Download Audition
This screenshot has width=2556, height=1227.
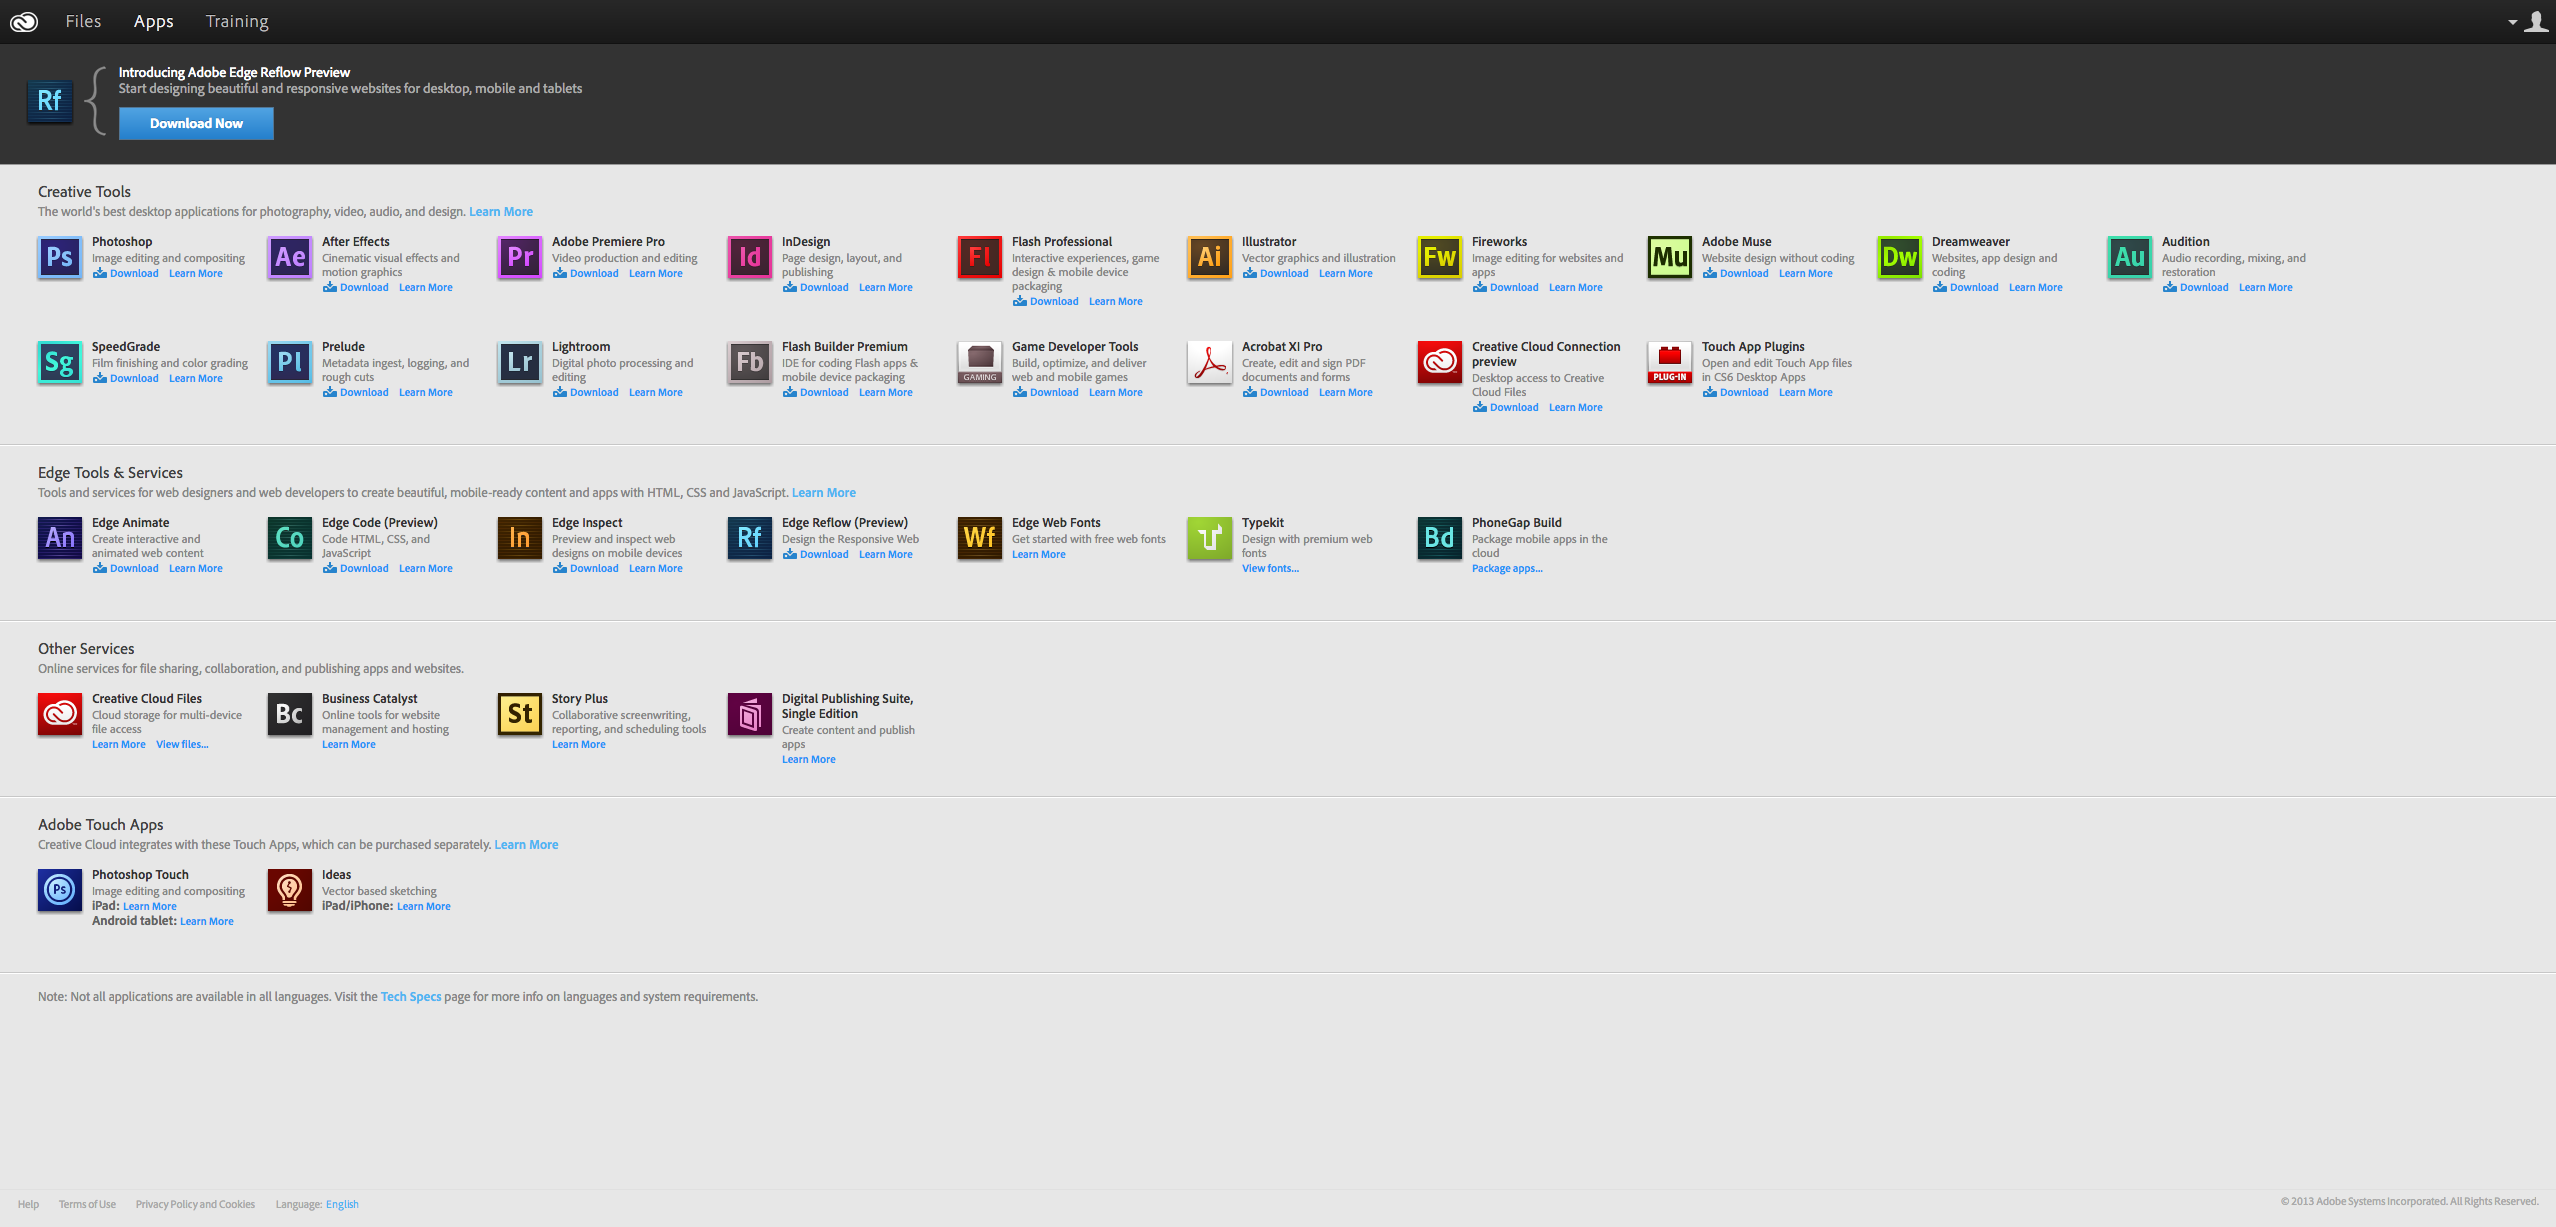coord(2196,288)
